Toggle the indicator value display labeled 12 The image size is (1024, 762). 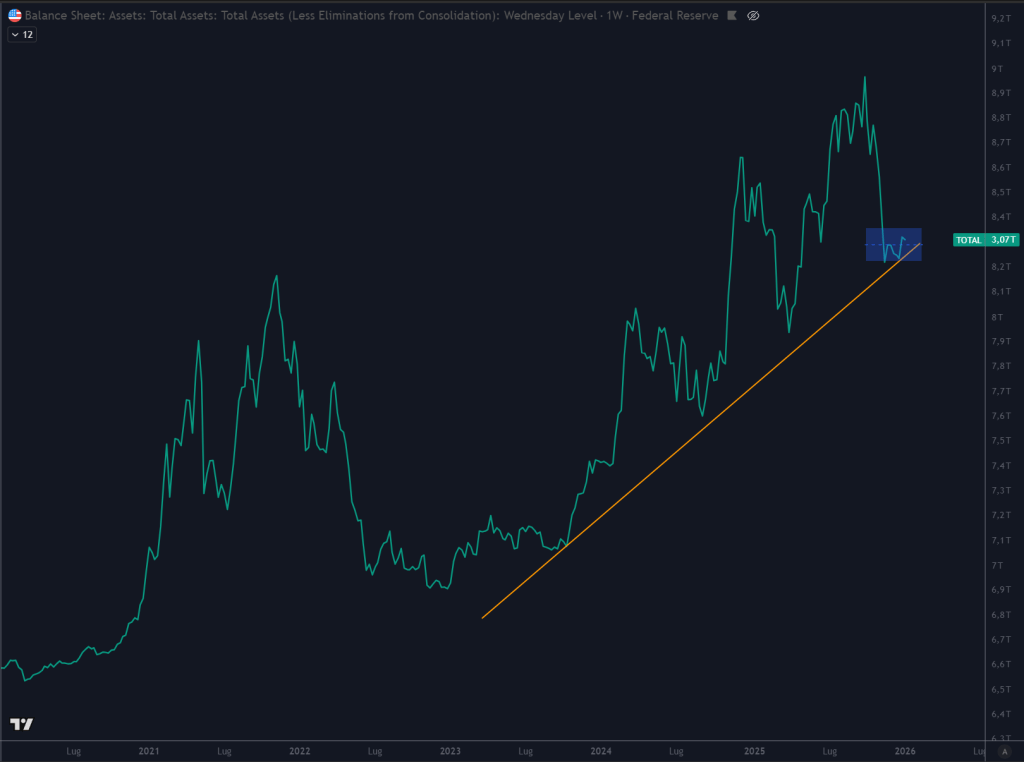click(x=27, y=33)
